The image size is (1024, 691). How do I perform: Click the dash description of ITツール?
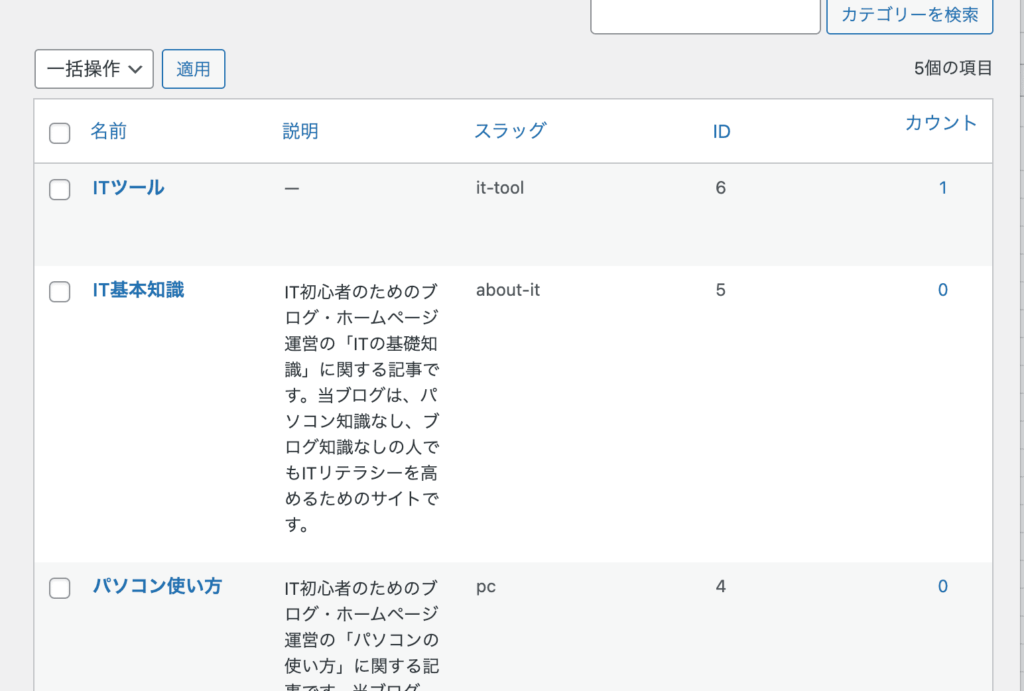pyautogui.click(x=292, y=189)
